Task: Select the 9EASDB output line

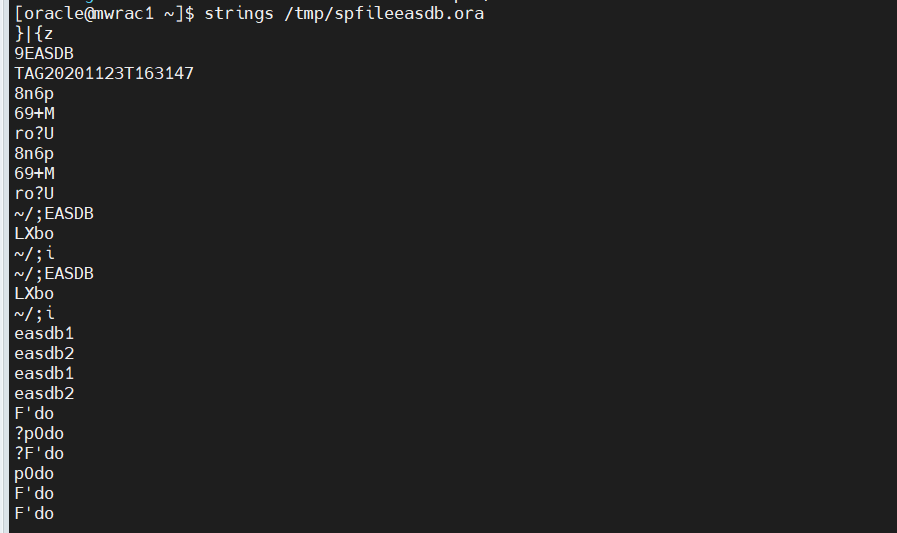Action: click(44, 54)
